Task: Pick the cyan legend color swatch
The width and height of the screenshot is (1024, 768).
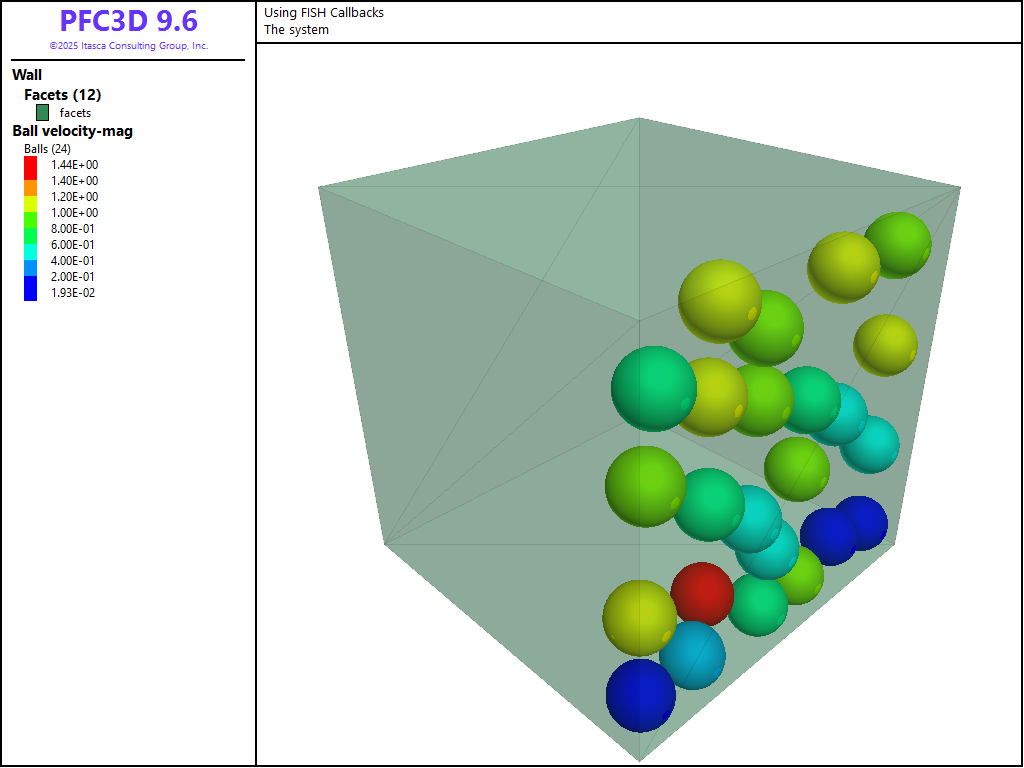Action: tap(31, 251)
